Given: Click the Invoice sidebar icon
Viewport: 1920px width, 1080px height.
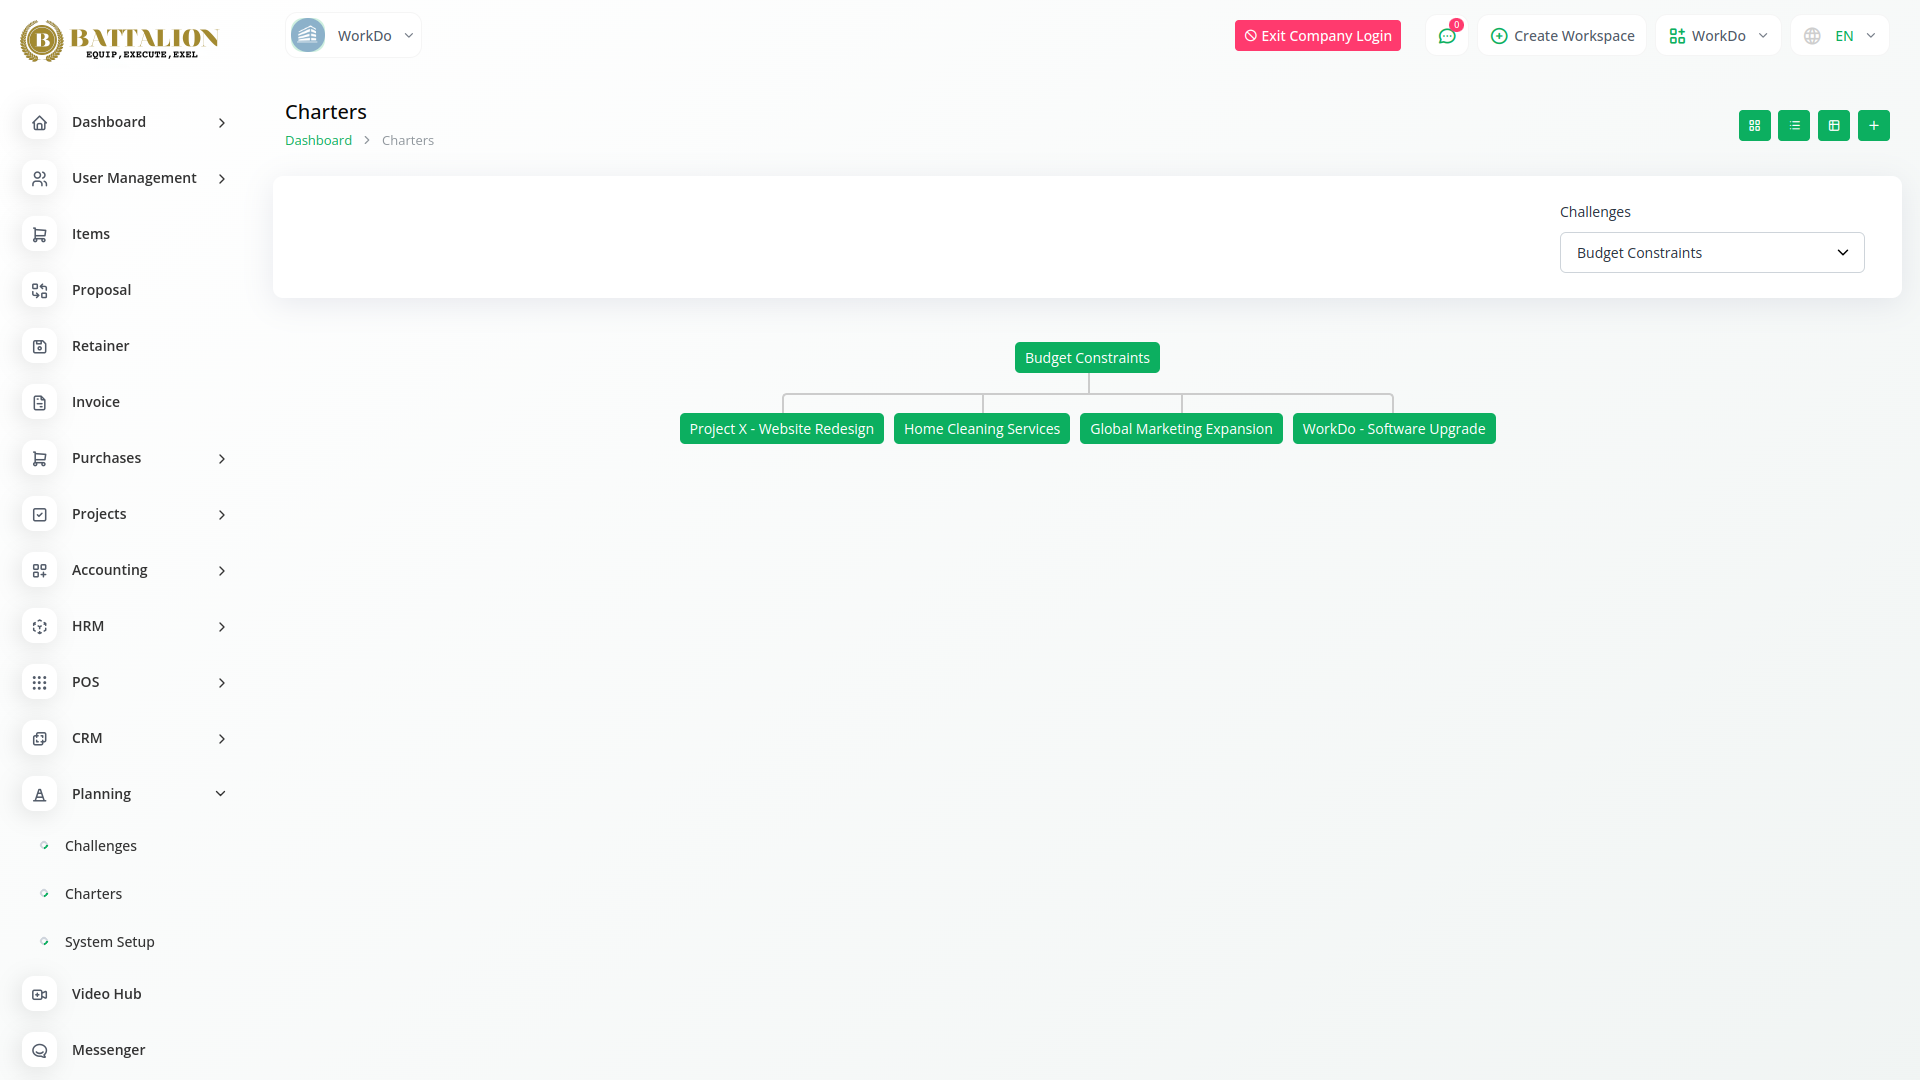Looking at the screenshot, I should [39, 402].
